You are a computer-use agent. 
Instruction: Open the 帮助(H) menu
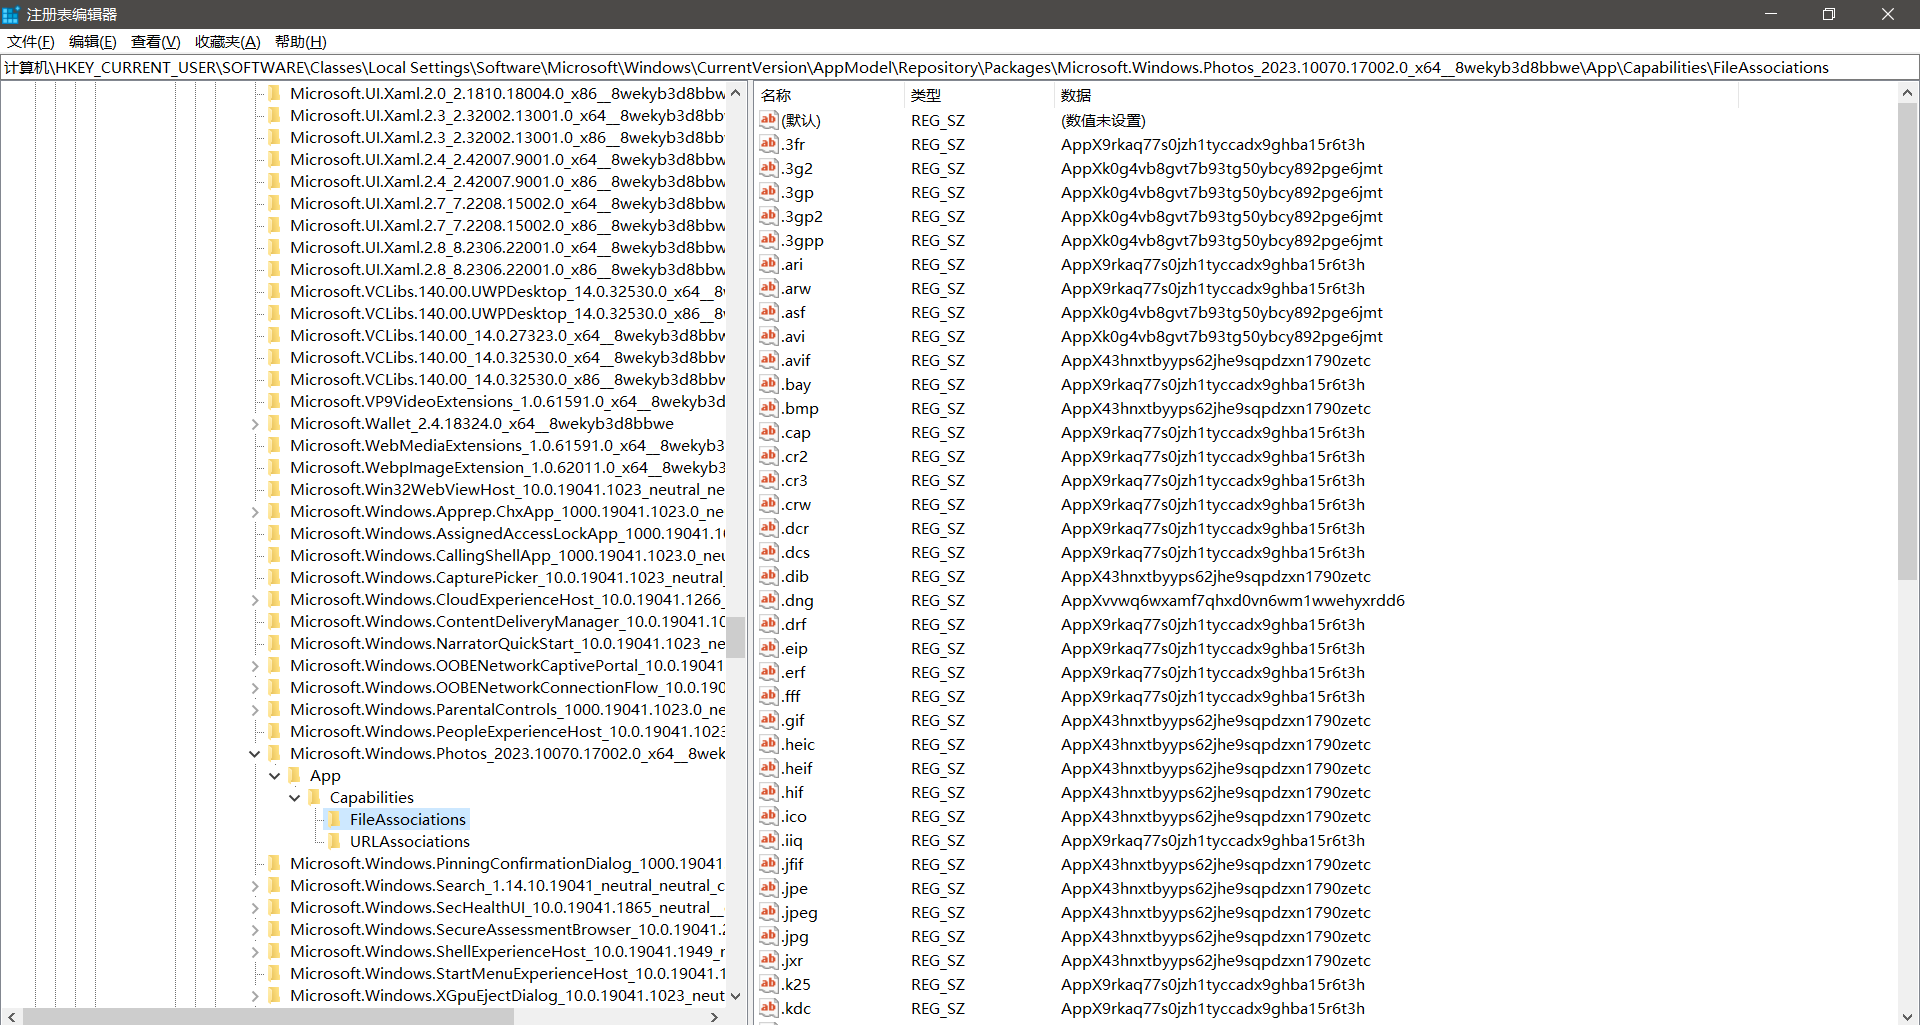(300, 42)
